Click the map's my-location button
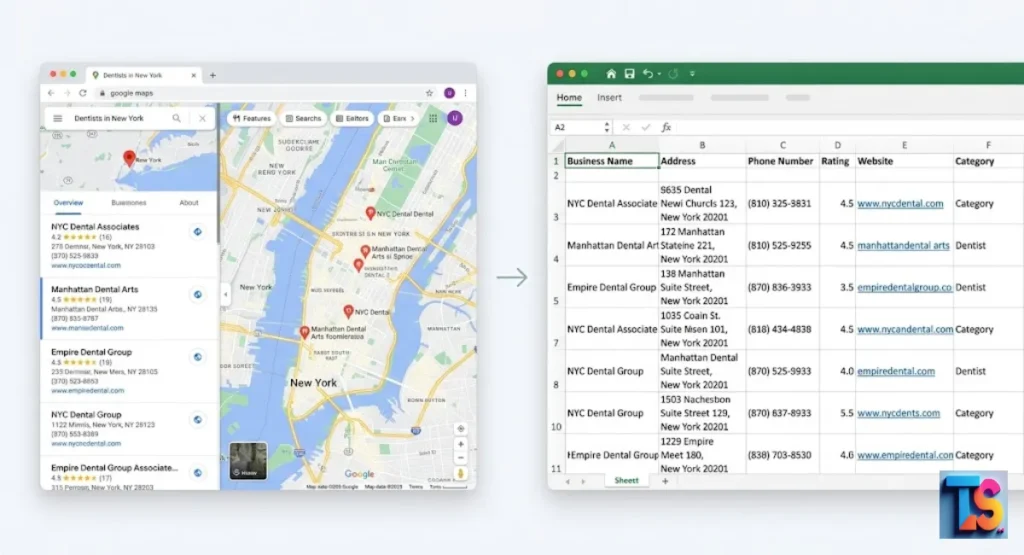1024x555 pixels. pos(460,429)
